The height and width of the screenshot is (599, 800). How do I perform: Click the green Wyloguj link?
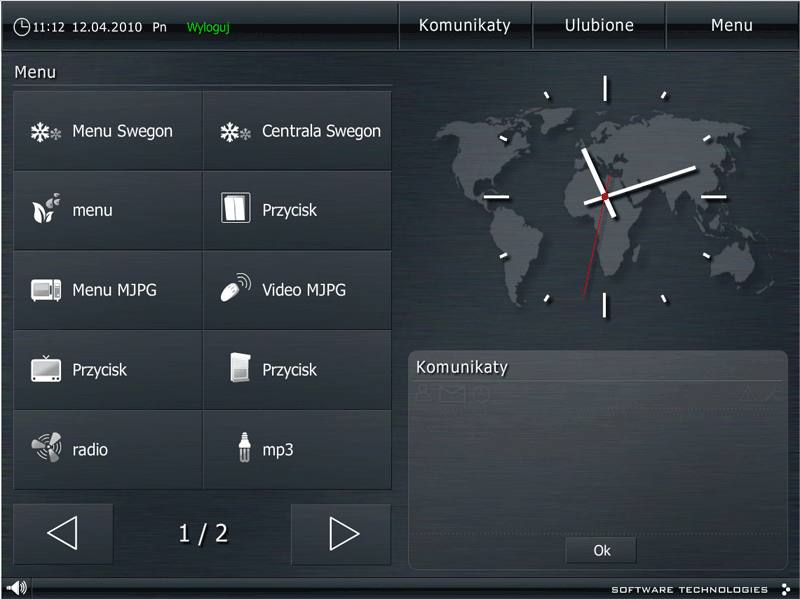pyautogui.click(x=208, y=28)
